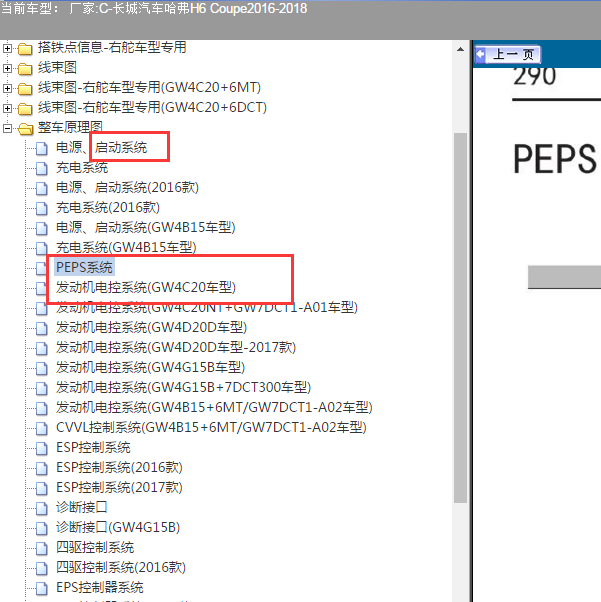The image size is (601, 602).
Task: Click folder icon of 搭铁点信息-右舵车型专用
Action: point(25,49)
